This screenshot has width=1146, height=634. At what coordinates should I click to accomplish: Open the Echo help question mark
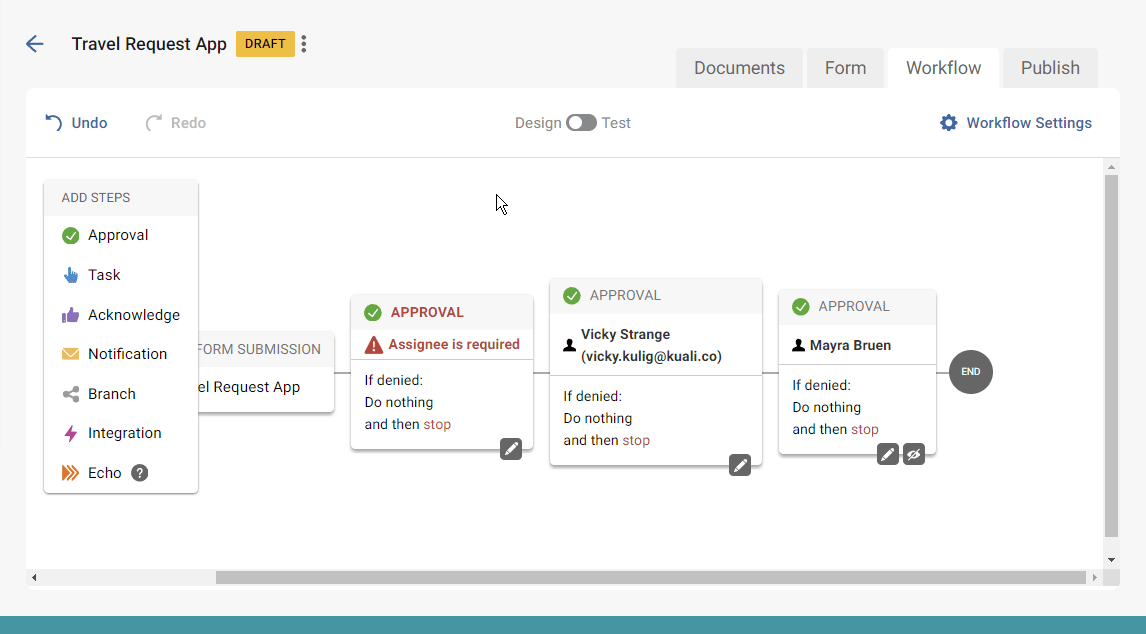[x=140, y=473]
